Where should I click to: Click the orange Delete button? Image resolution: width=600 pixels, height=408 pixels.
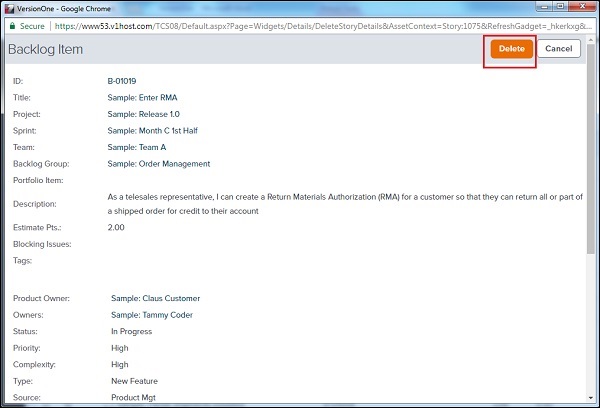click(x=512, y=49)
